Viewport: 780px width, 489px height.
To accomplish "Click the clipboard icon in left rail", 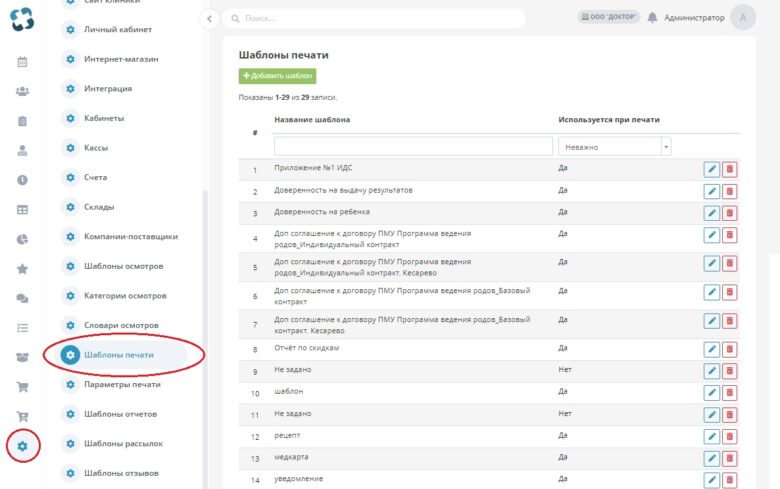I will pyautogui.click(x=22, y=121).
